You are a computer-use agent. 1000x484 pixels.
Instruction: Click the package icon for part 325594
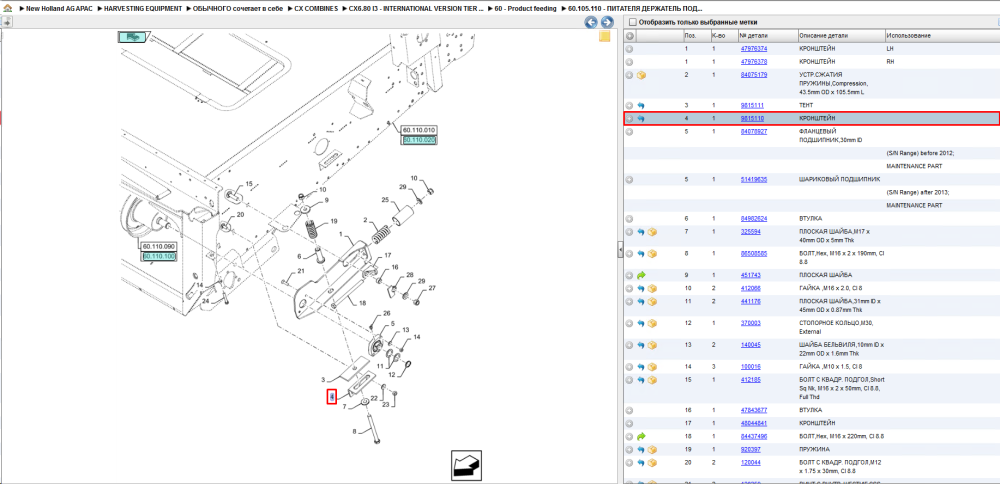(x=652, y=232)
